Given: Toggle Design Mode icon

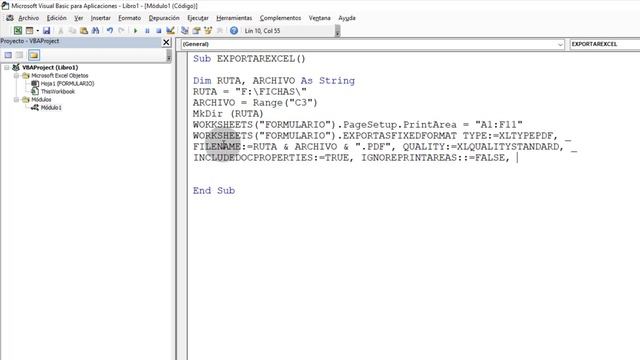Looking at the screenshot, I should 170,31.
